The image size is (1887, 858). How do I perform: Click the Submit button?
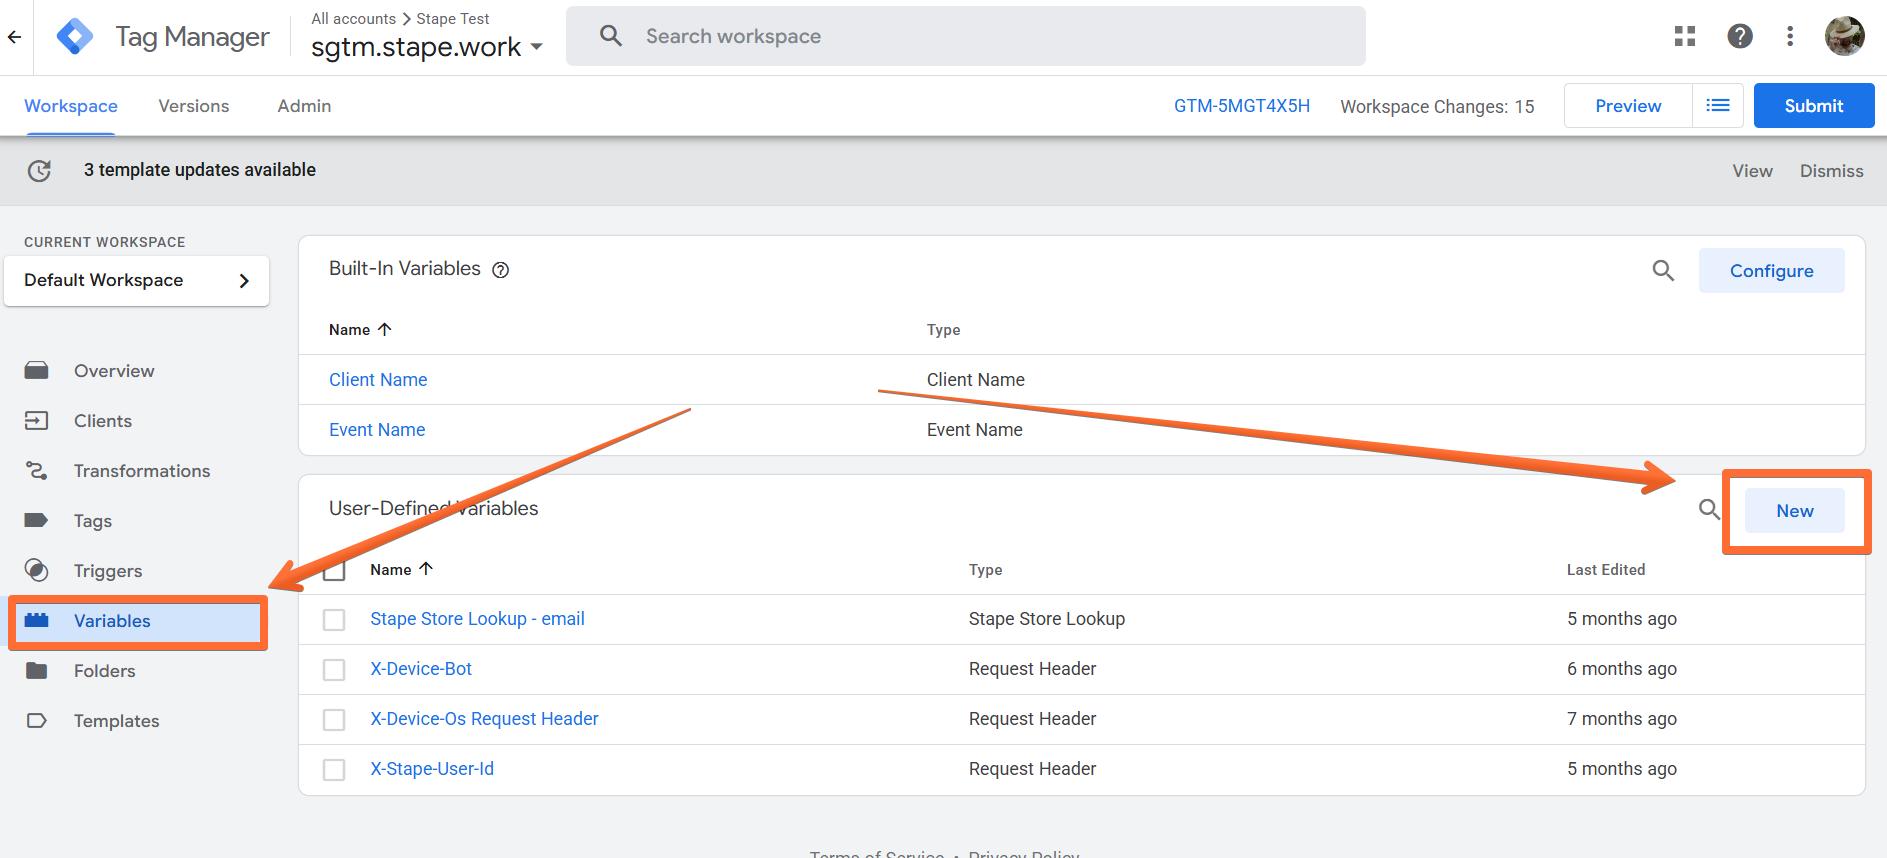tap(1814, 106)
